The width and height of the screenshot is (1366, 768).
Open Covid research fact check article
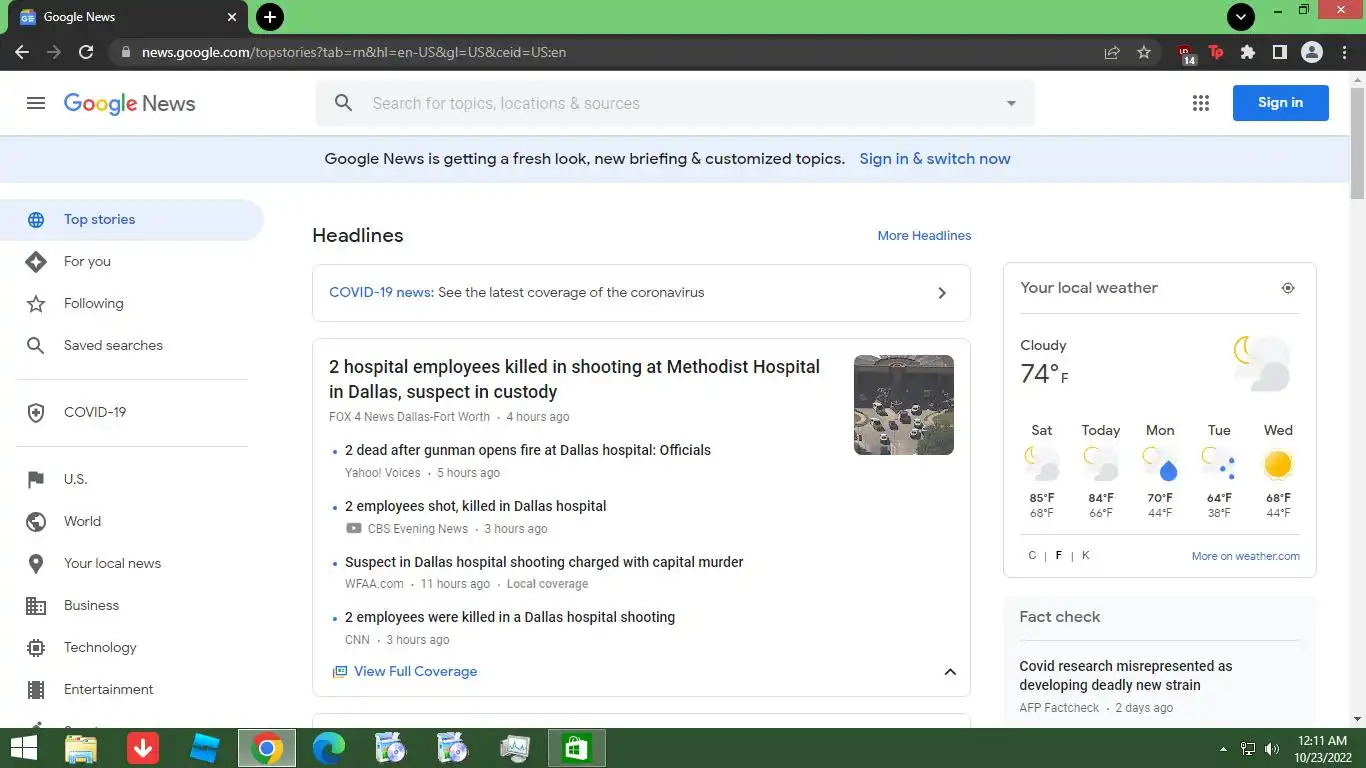coord(1125,676)
